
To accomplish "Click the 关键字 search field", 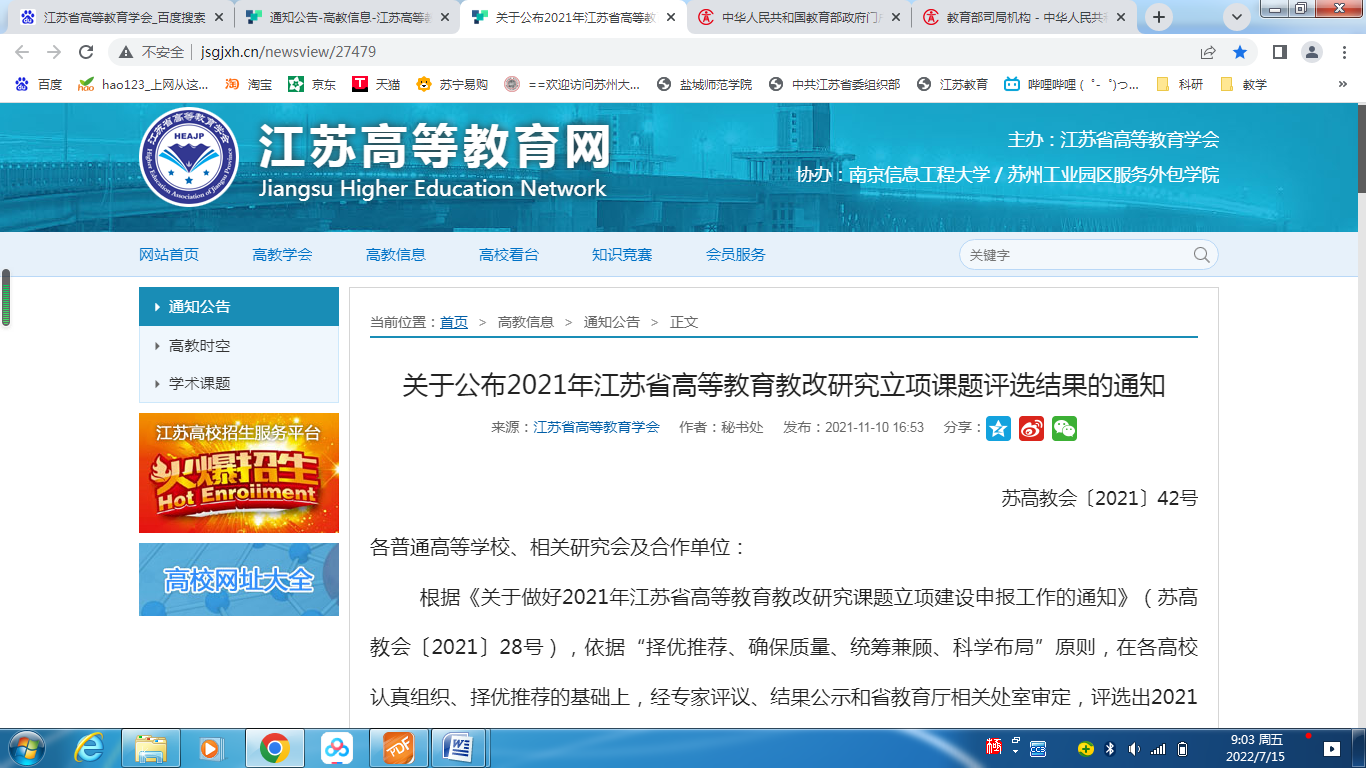I will click(x=1075, y=255).
